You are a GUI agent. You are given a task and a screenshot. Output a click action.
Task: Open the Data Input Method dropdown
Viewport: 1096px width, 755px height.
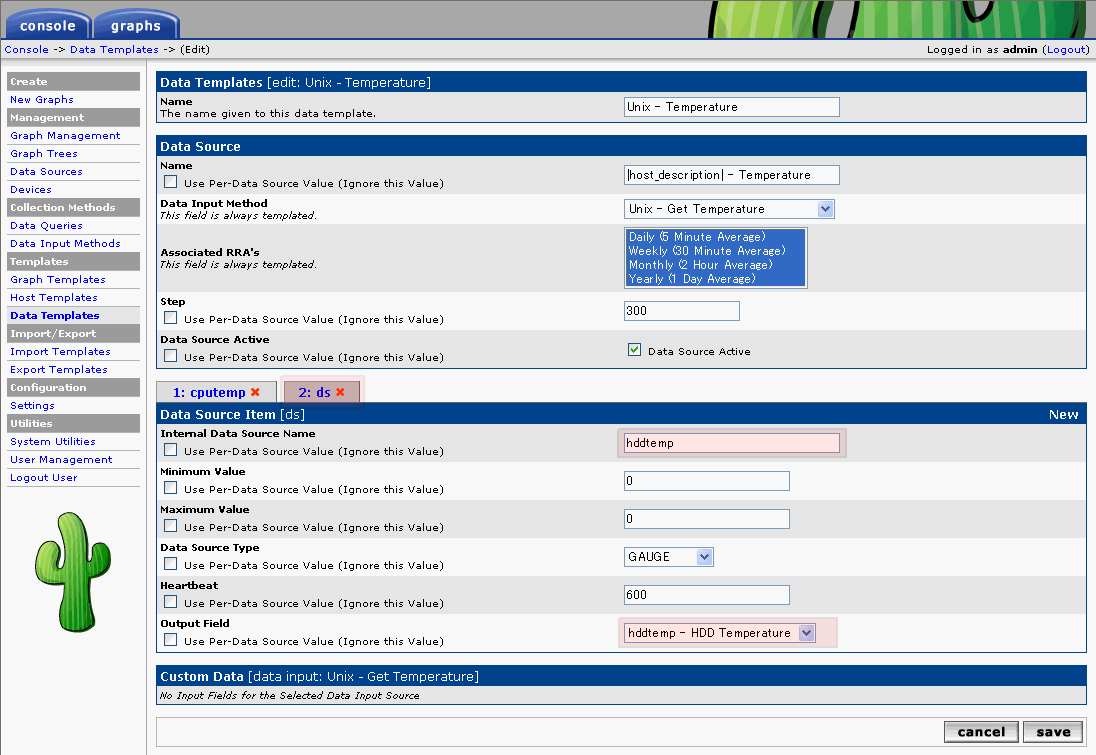pos(728,209)
